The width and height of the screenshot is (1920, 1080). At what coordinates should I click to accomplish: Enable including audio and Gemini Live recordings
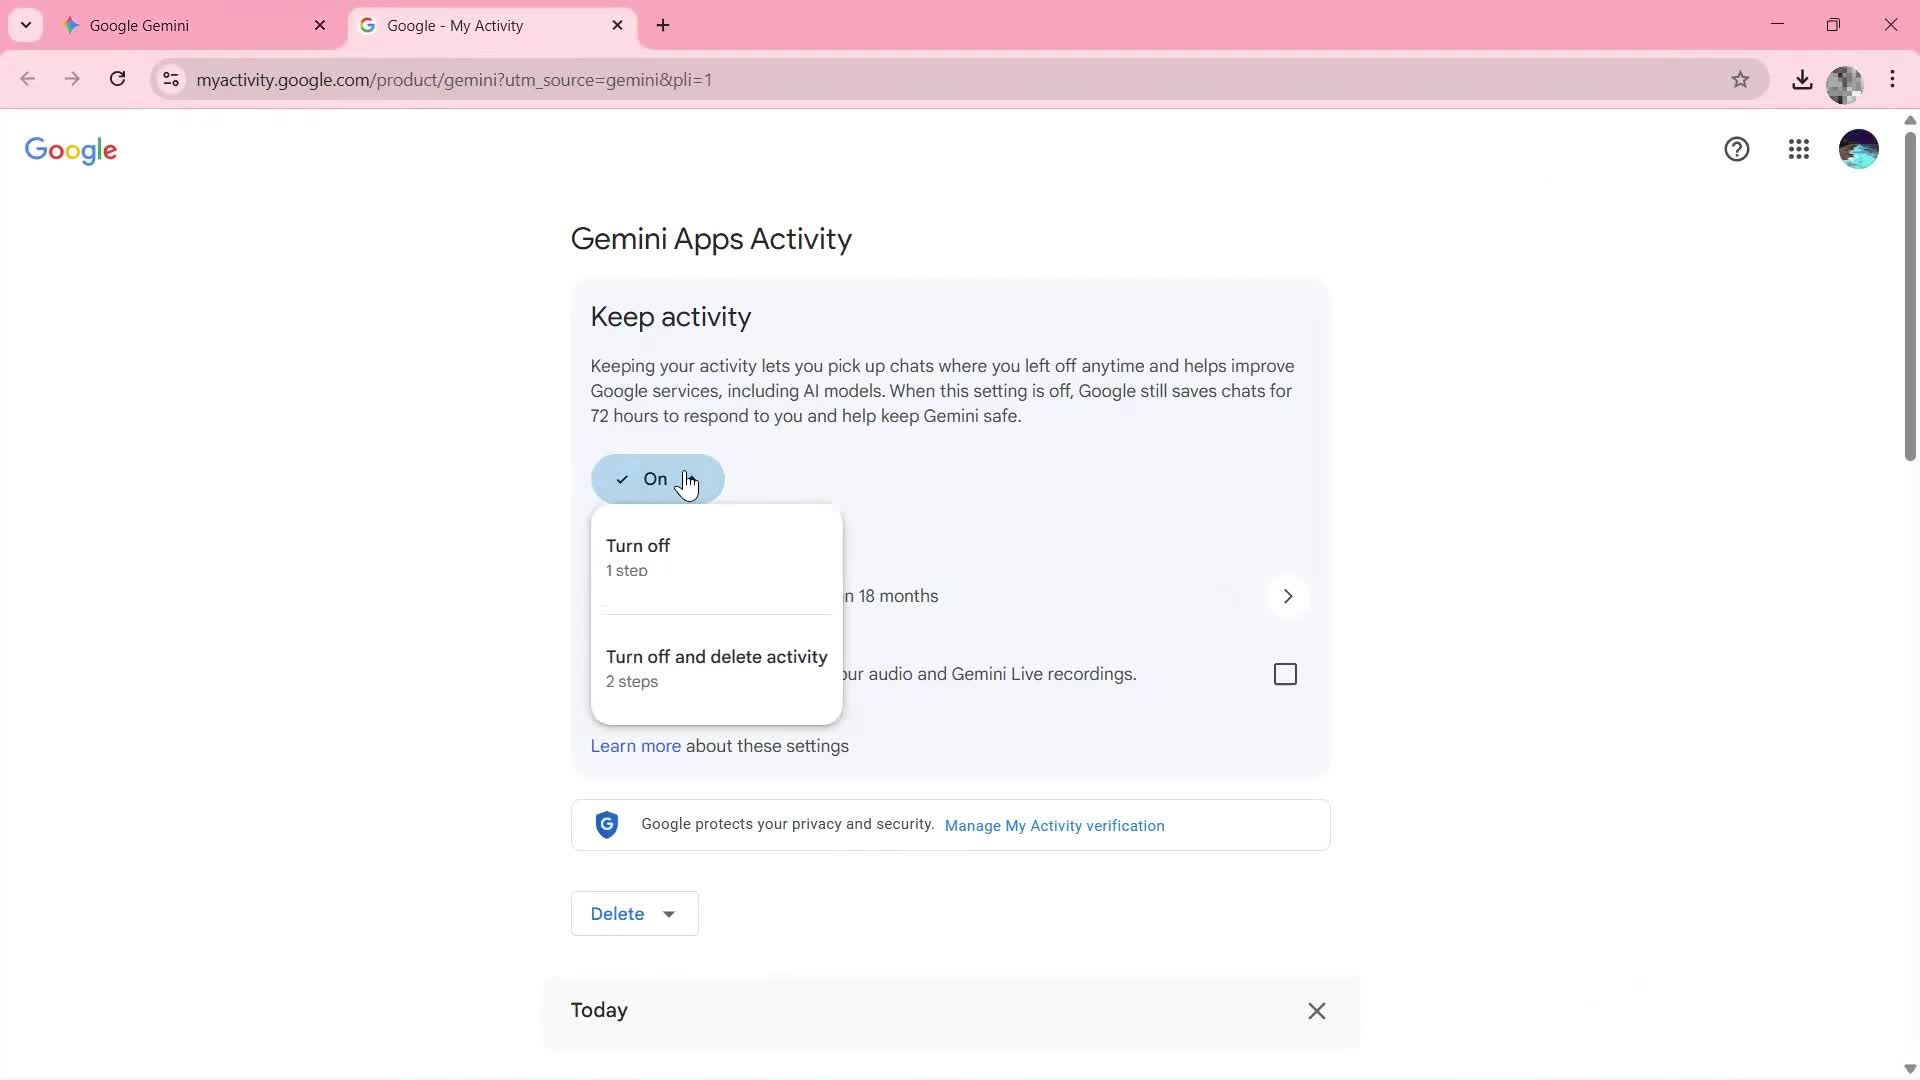[1285, 674]
